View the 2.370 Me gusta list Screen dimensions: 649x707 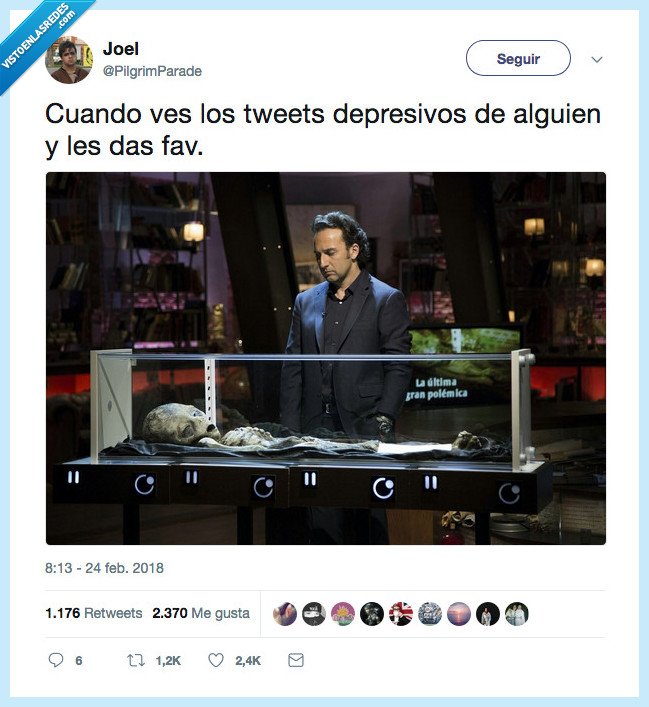click(x=201, y=613)
